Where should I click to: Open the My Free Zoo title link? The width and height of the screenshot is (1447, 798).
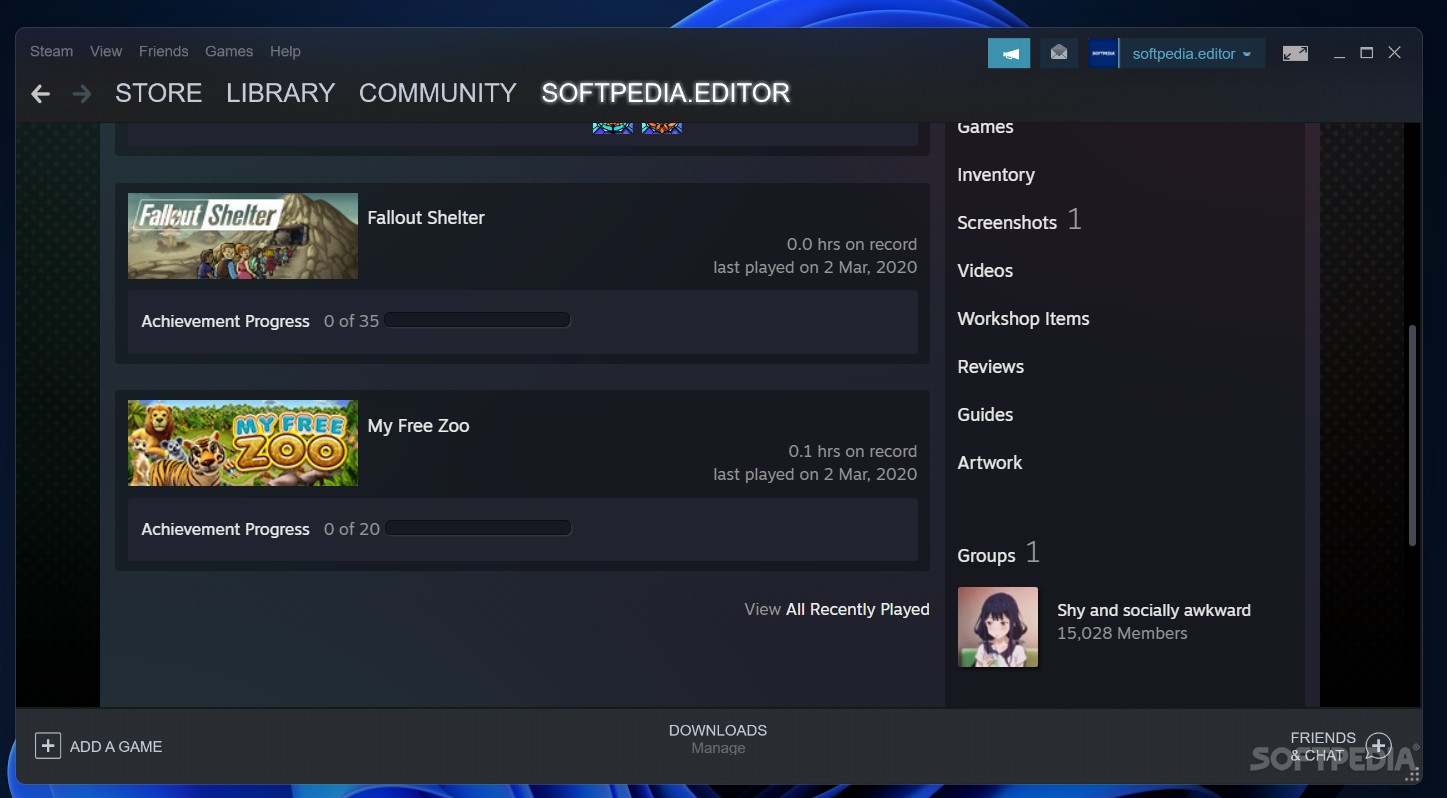click(418, 426)
